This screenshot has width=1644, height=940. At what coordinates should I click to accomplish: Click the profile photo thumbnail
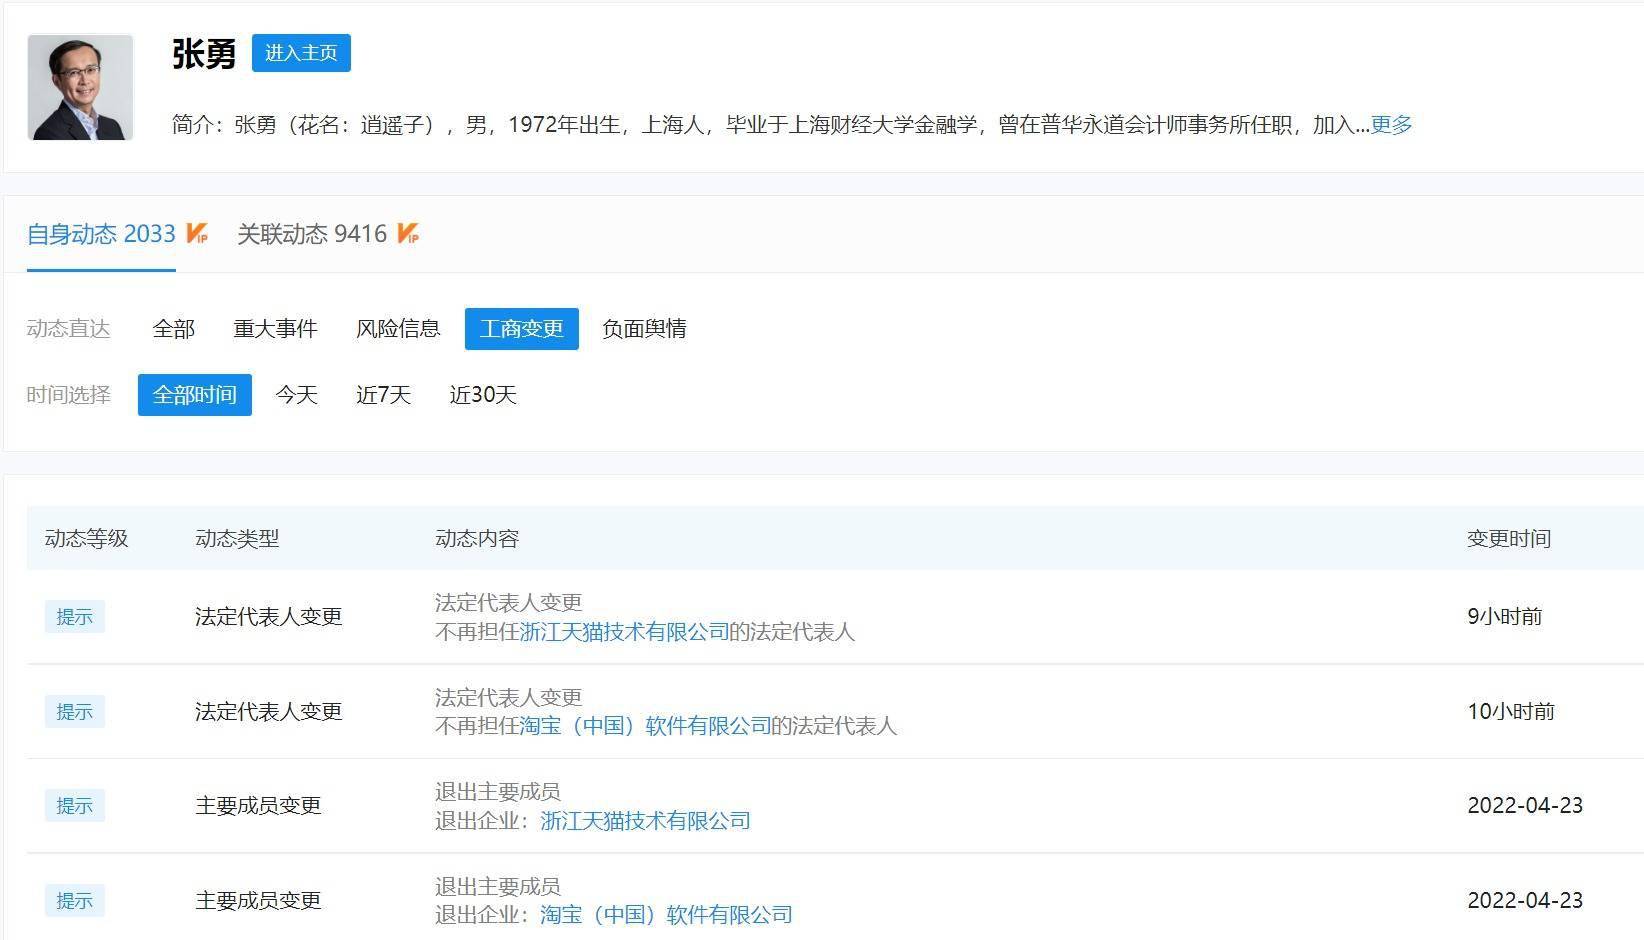(x=80, y=87)
